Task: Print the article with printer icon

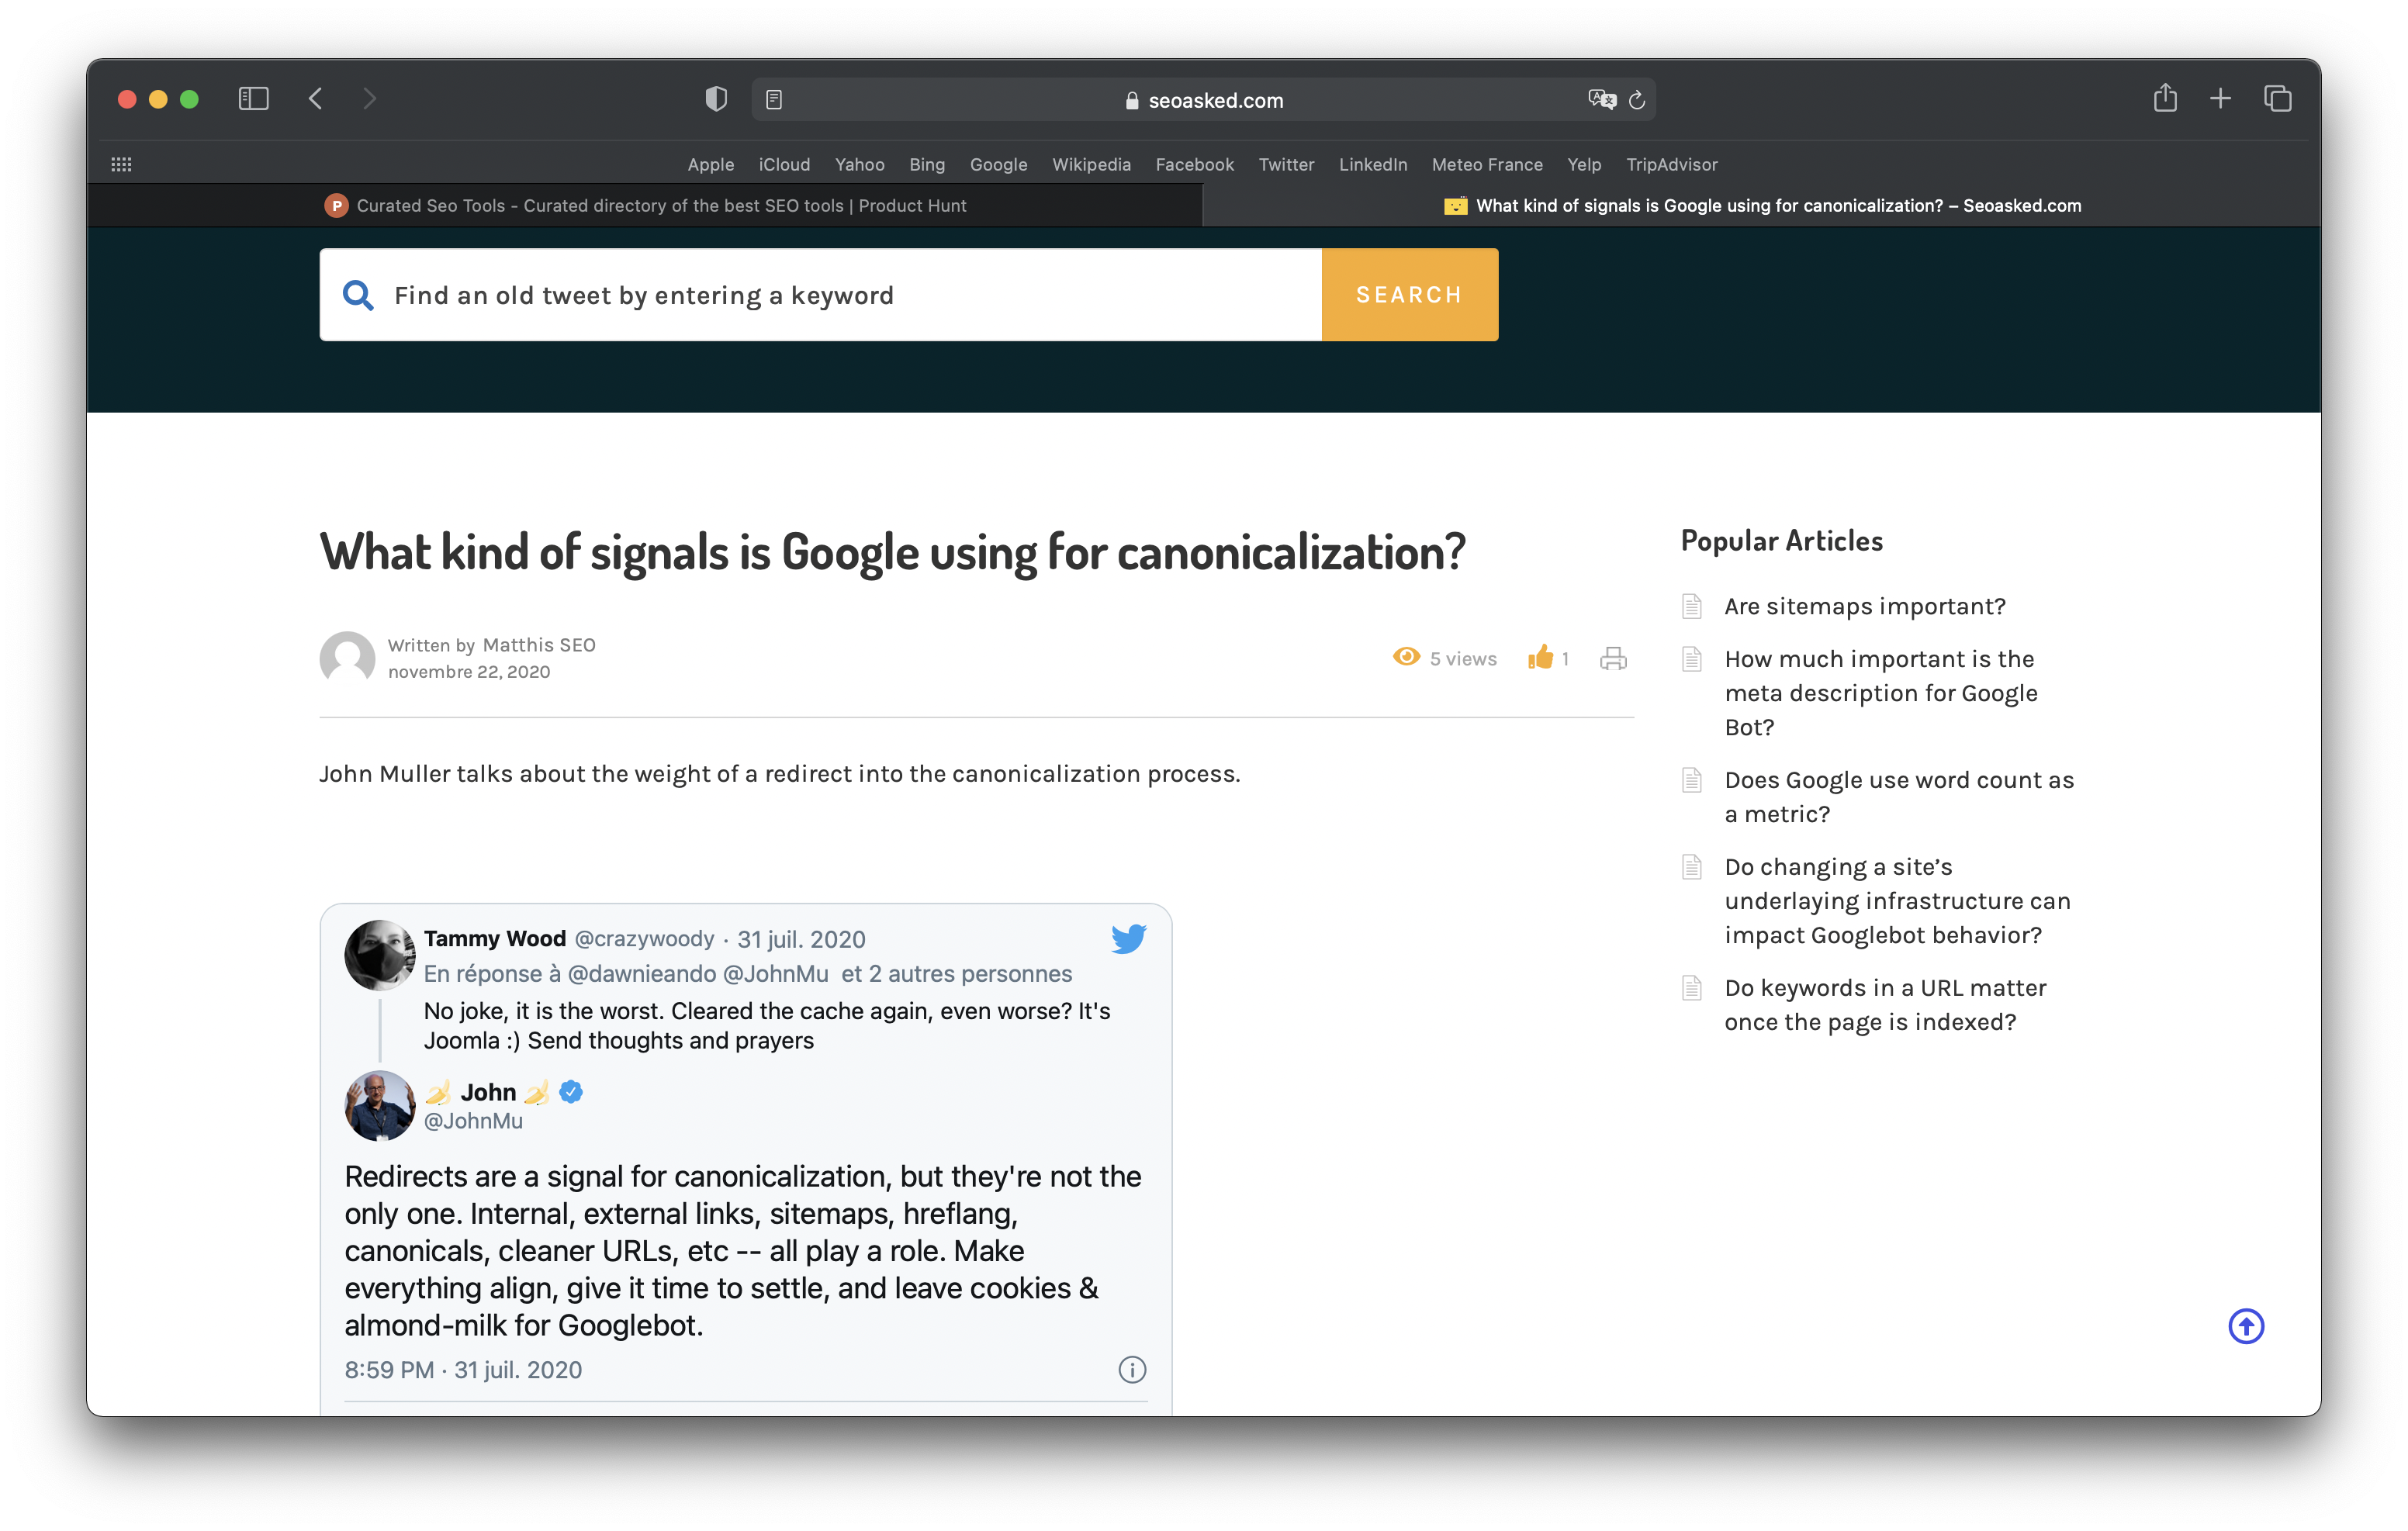Action: (1612, 658)
